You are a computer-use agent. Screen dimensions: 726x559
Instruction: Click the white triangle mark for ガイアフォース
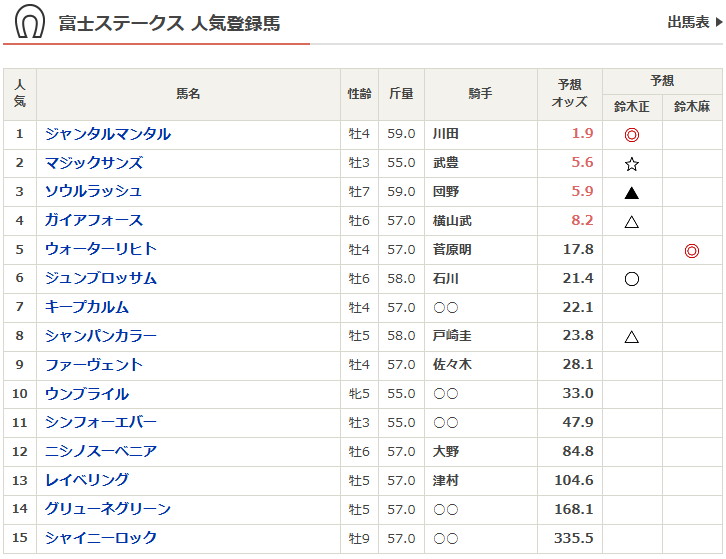tap(631, 221)
